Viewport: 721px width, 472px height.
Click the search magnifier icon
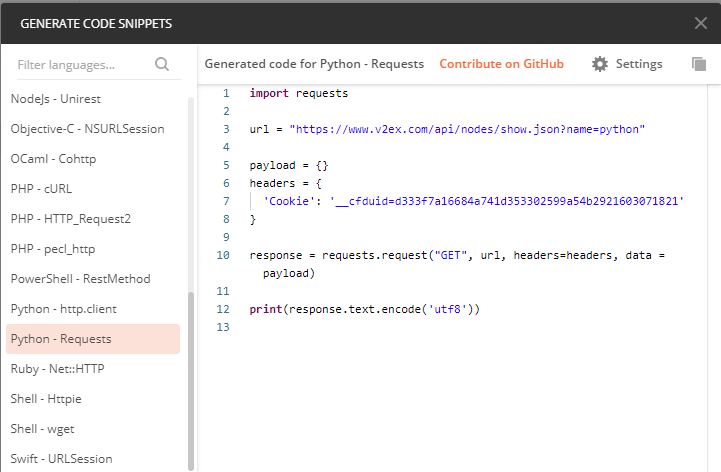[162, 64]
